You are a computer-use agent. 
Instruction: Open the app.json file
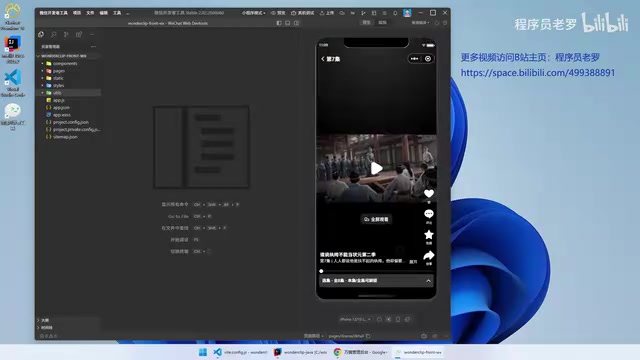pyautogui.click(x=61, y=108)
